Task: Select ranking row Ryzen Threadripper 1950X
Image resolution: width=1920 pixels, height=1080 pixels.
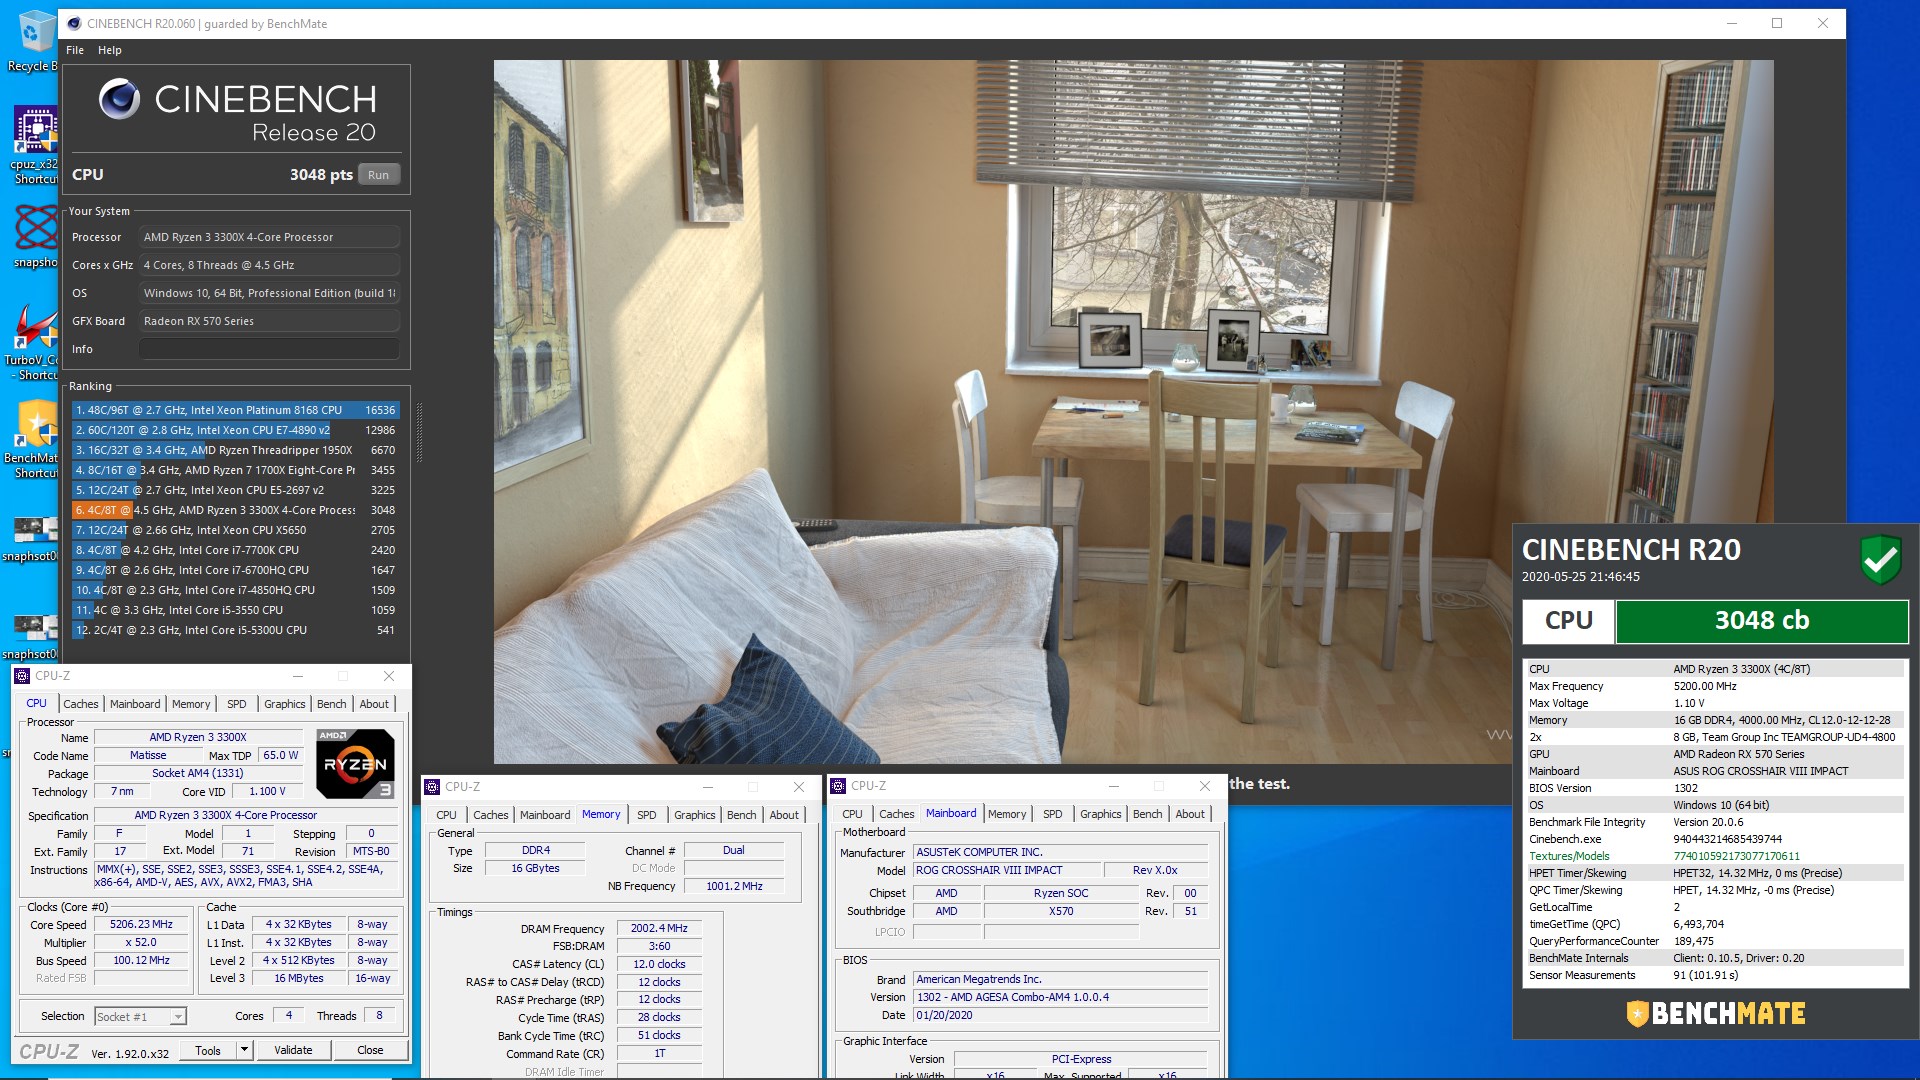Action: 235,450
